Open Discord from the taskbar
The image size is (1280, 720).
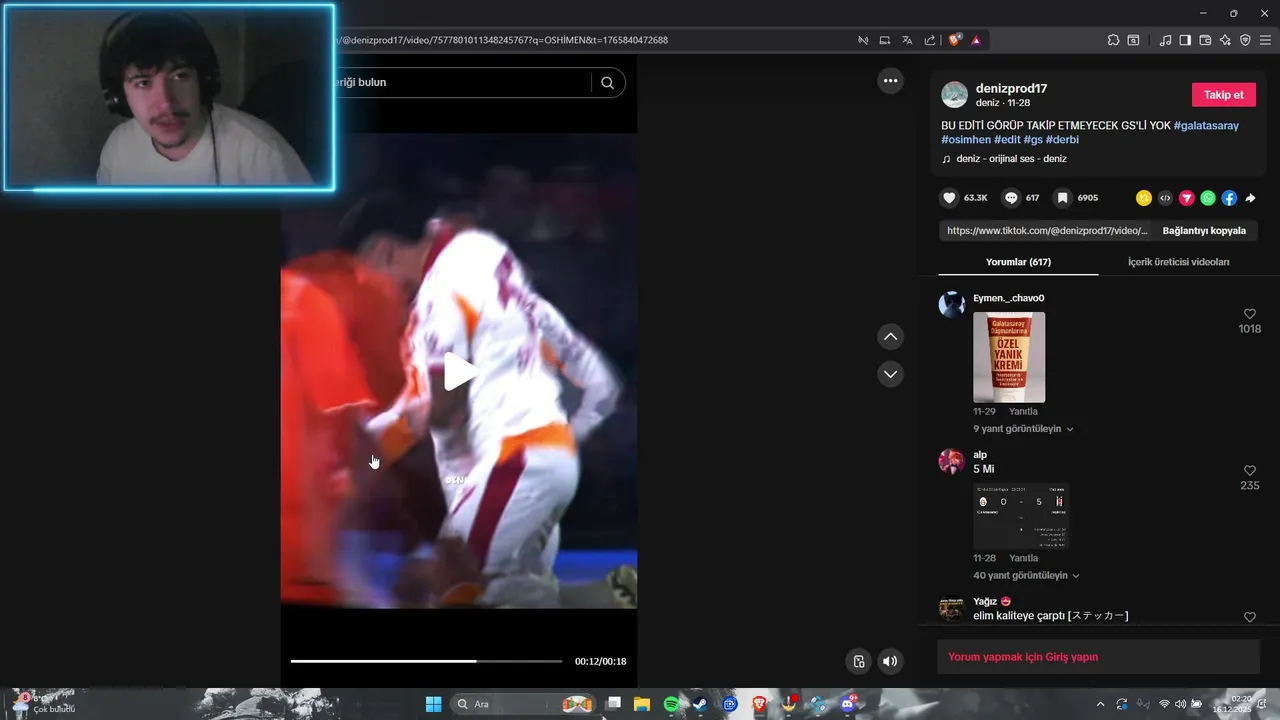849,704
